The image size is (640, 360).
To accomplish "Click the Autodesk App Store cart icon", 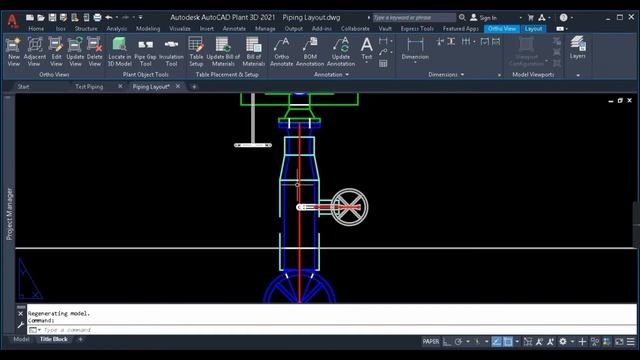I will (x=531, y=18).
